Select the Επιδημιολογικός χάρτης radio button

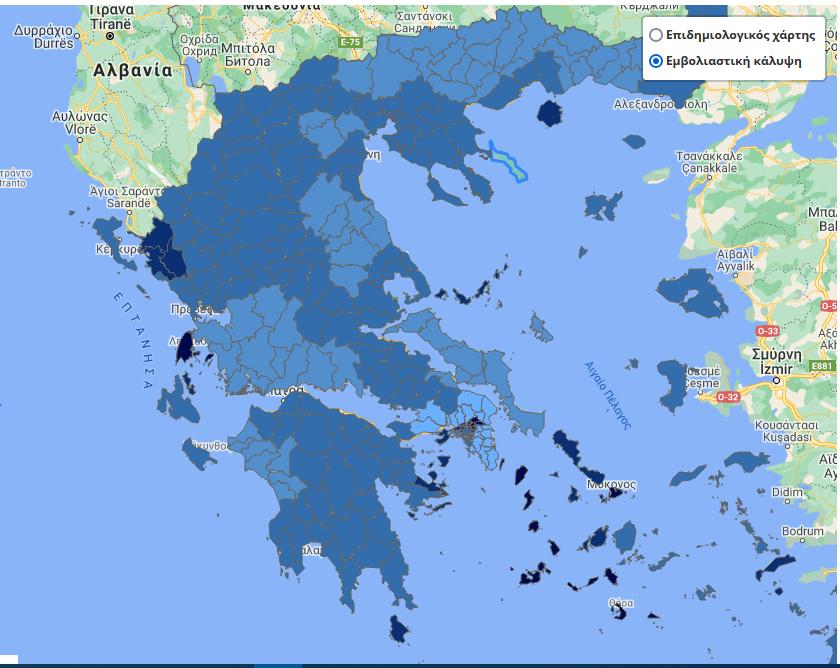coord(656,35)
